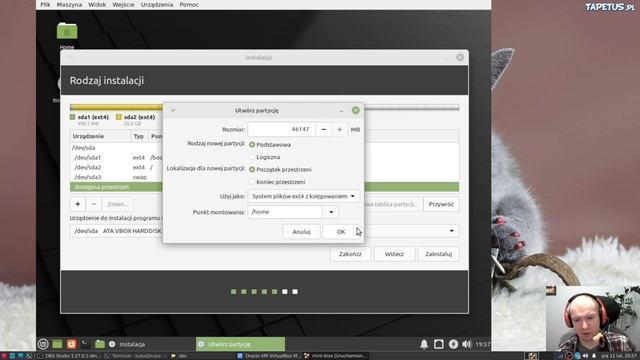This screenshot has width=640, height=360.
Task: Open the obs folder host taskbar entry
Action: [x=180, y=356]
